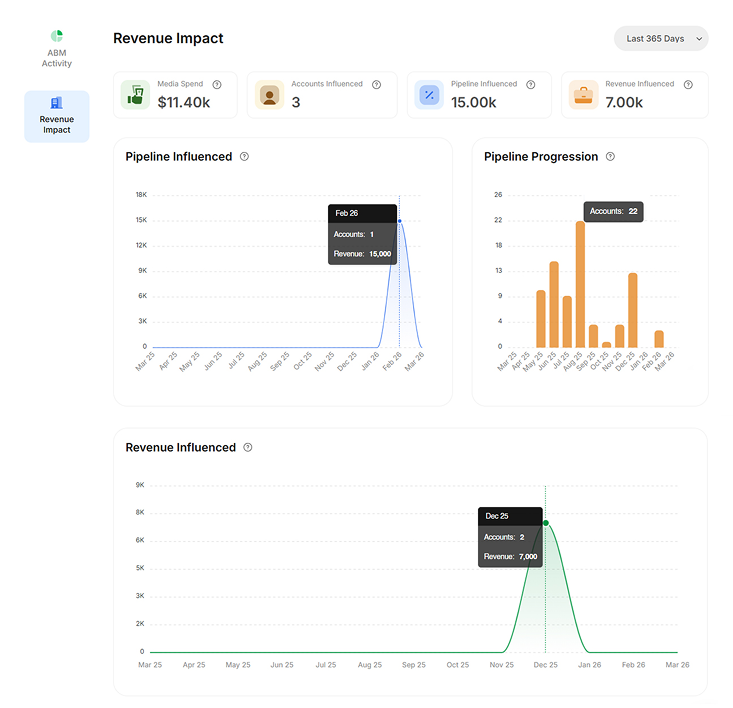Click the shortest orange bar in Pipeline Progression
Image resolution: width=733 pixels, height=708 pixels.
606,344
